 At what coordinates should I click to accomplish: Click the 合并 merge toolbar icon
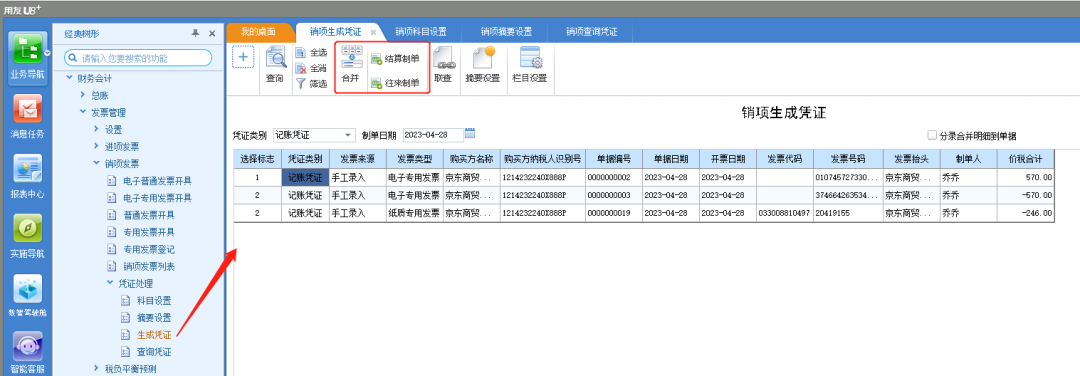pyautogui.click(x=351, y=66)
